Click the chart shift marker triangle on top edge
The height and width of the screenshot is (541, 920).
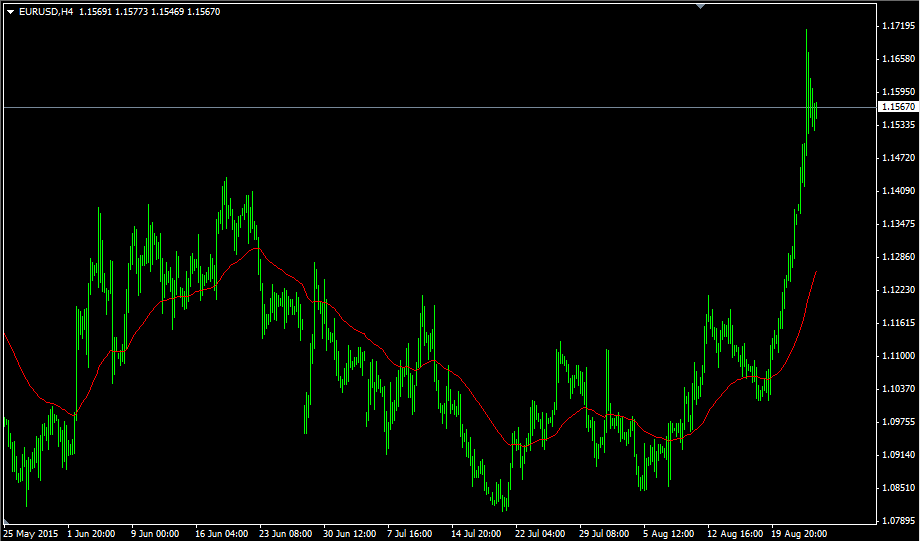700,6
